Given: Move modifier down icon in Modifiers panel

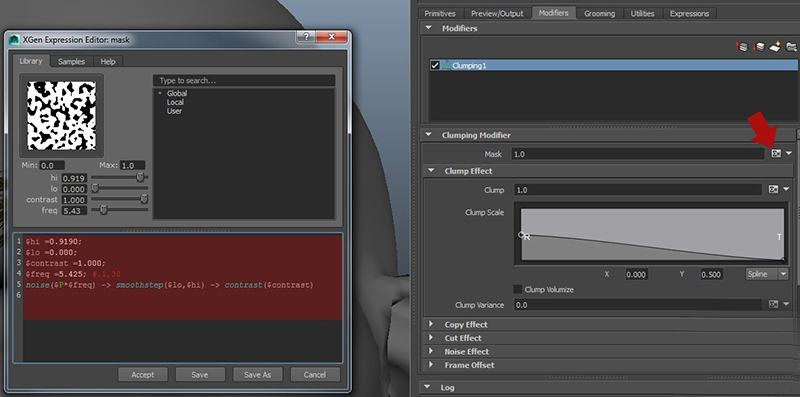Looking at the screenshot, I should 759,47.
